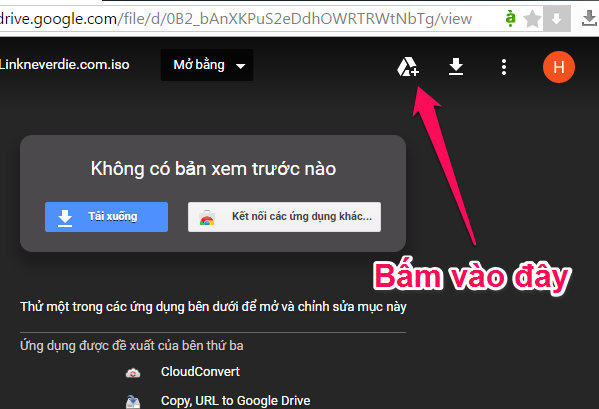
Task: Expand the Mở bằng dropdown
Action: [x=207, y=65]
